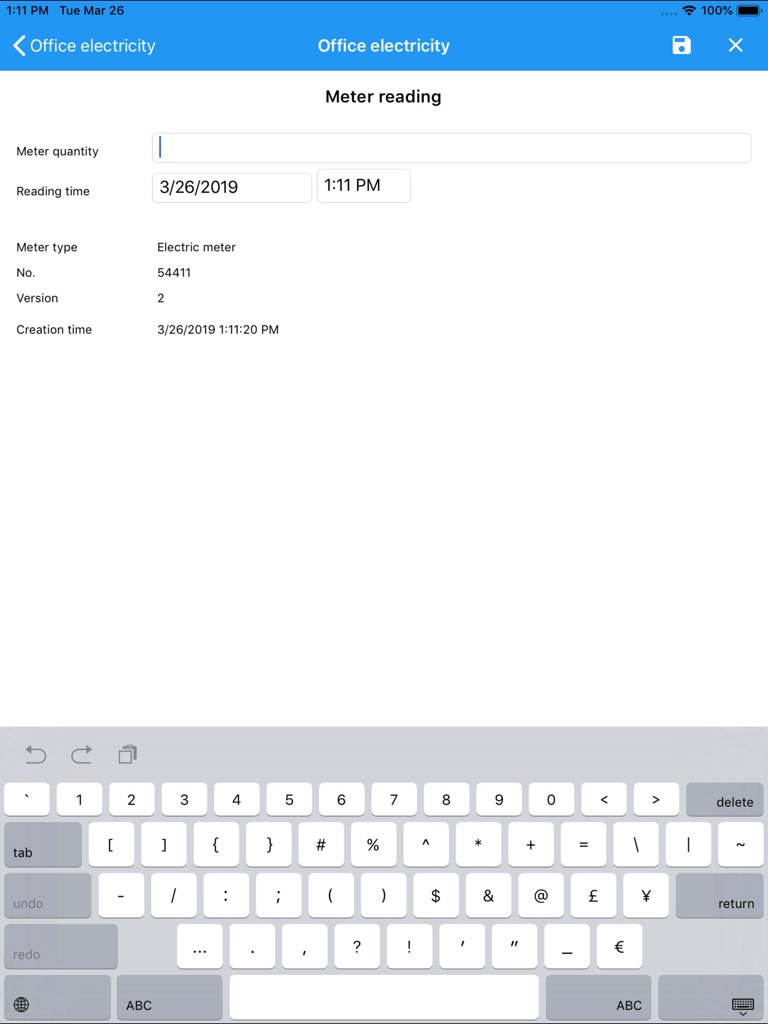The height and width of the screenshot is (1024, 768).
Task: Tap the undo text key
Action: click(48, 895)
